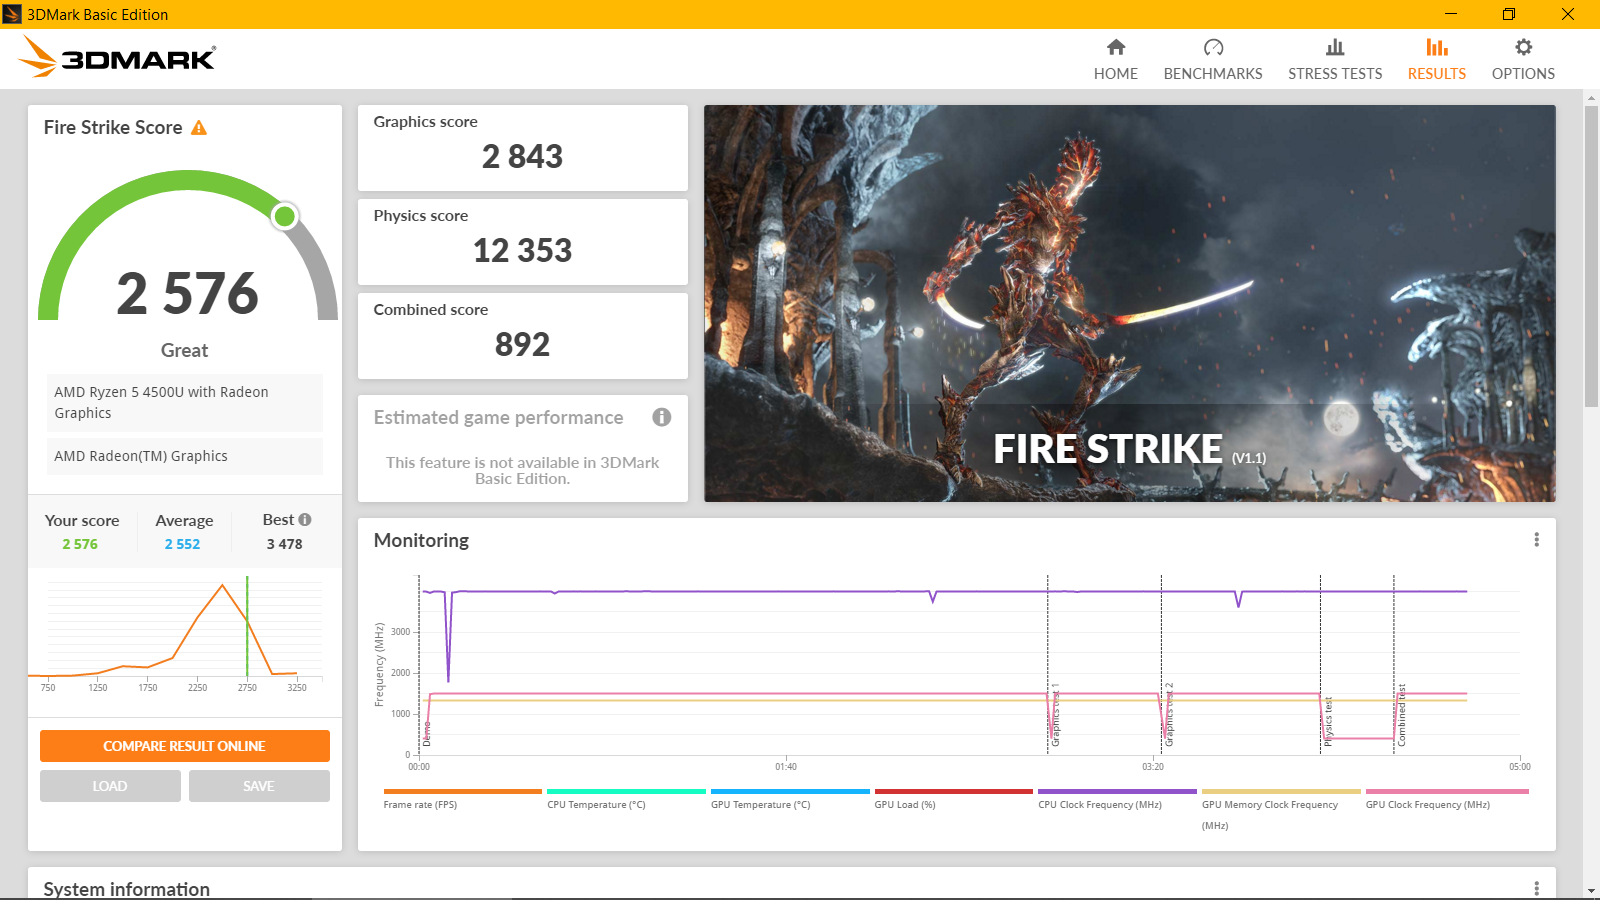Click the Best score 3 478
This screenshot has height=900, width=1600.
click(x=284, y=544)
